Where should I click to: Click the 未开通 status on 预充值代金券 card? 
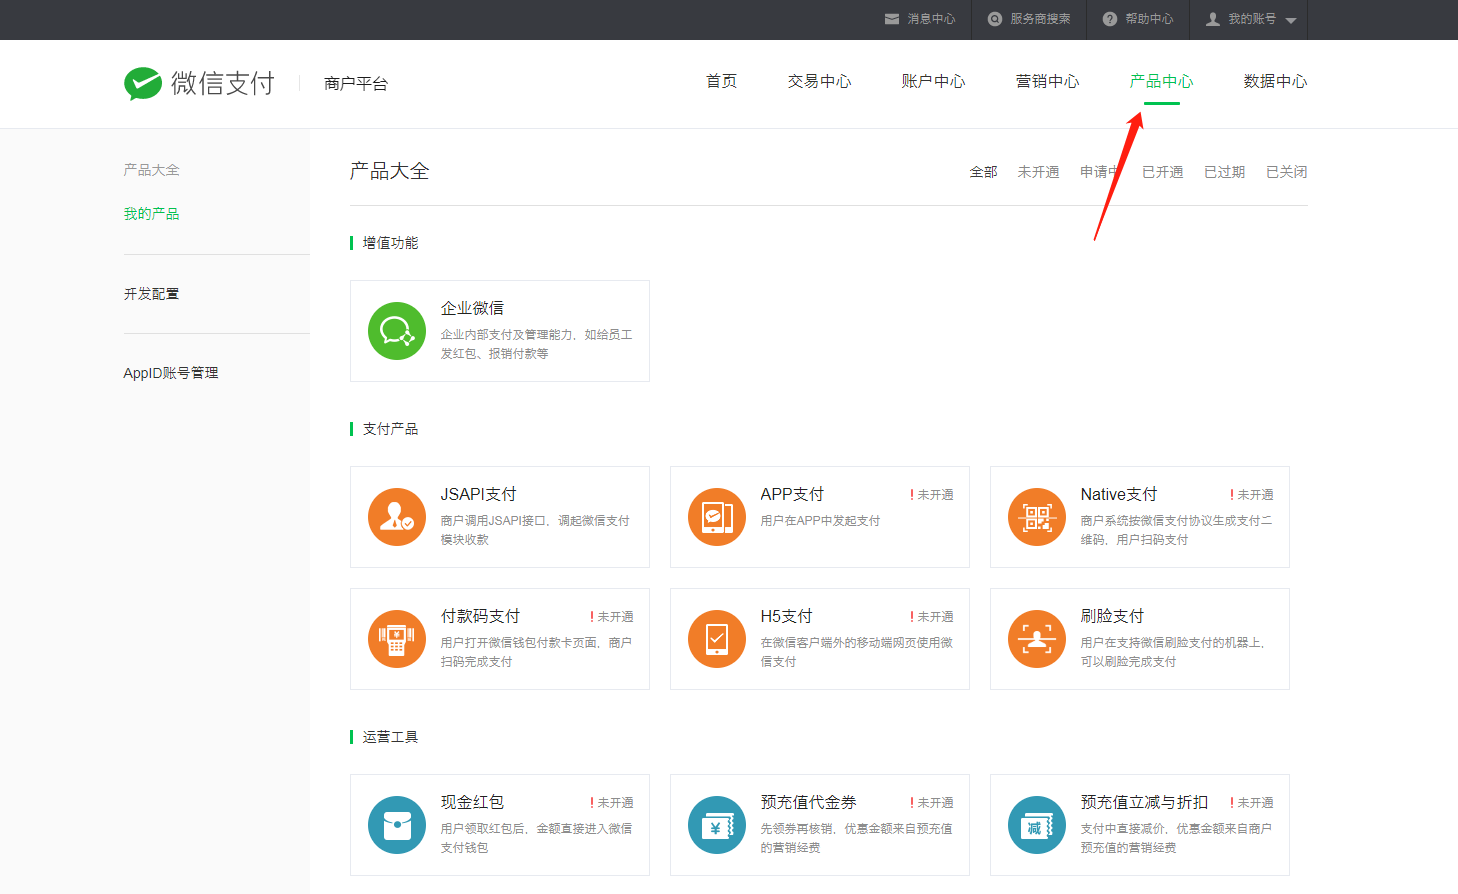[932, 803]
